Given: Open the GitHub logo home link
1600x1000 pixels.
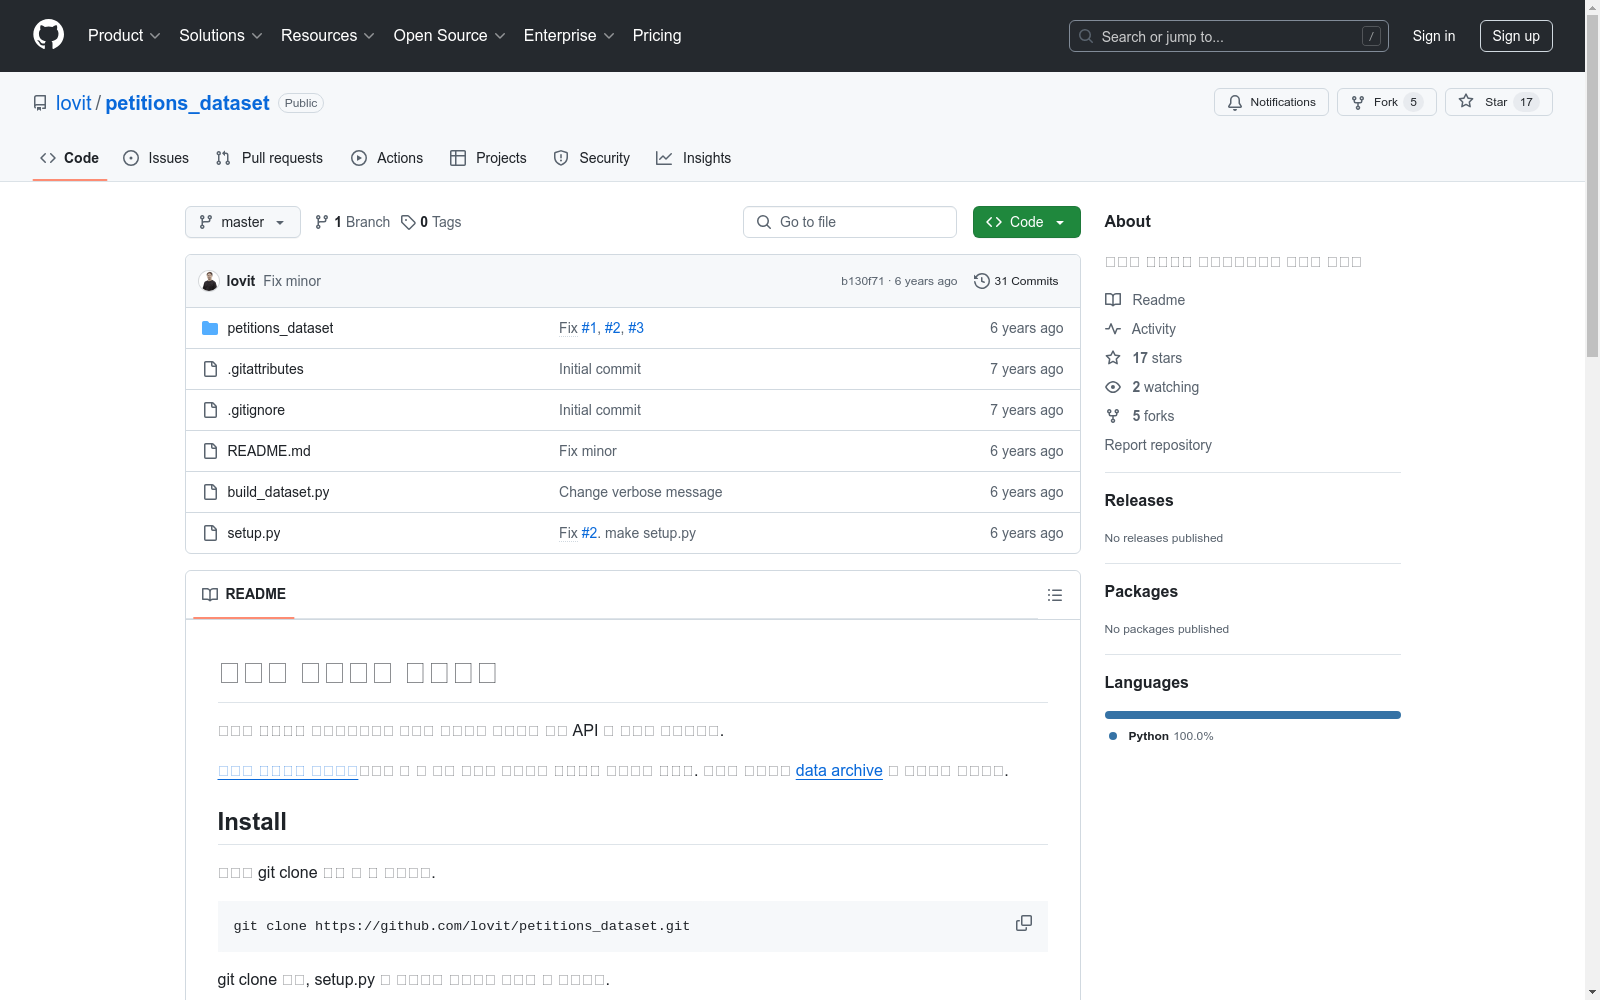Looking at the screenshot, I should click(x=48, y=35).
